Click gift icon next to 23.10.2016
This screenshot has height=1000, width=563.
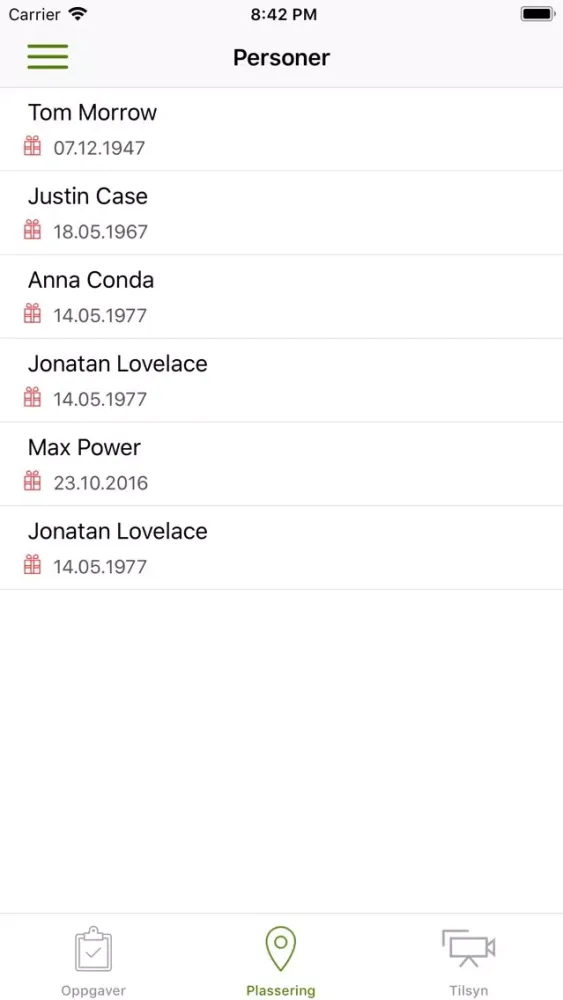[x=33, y=481]
